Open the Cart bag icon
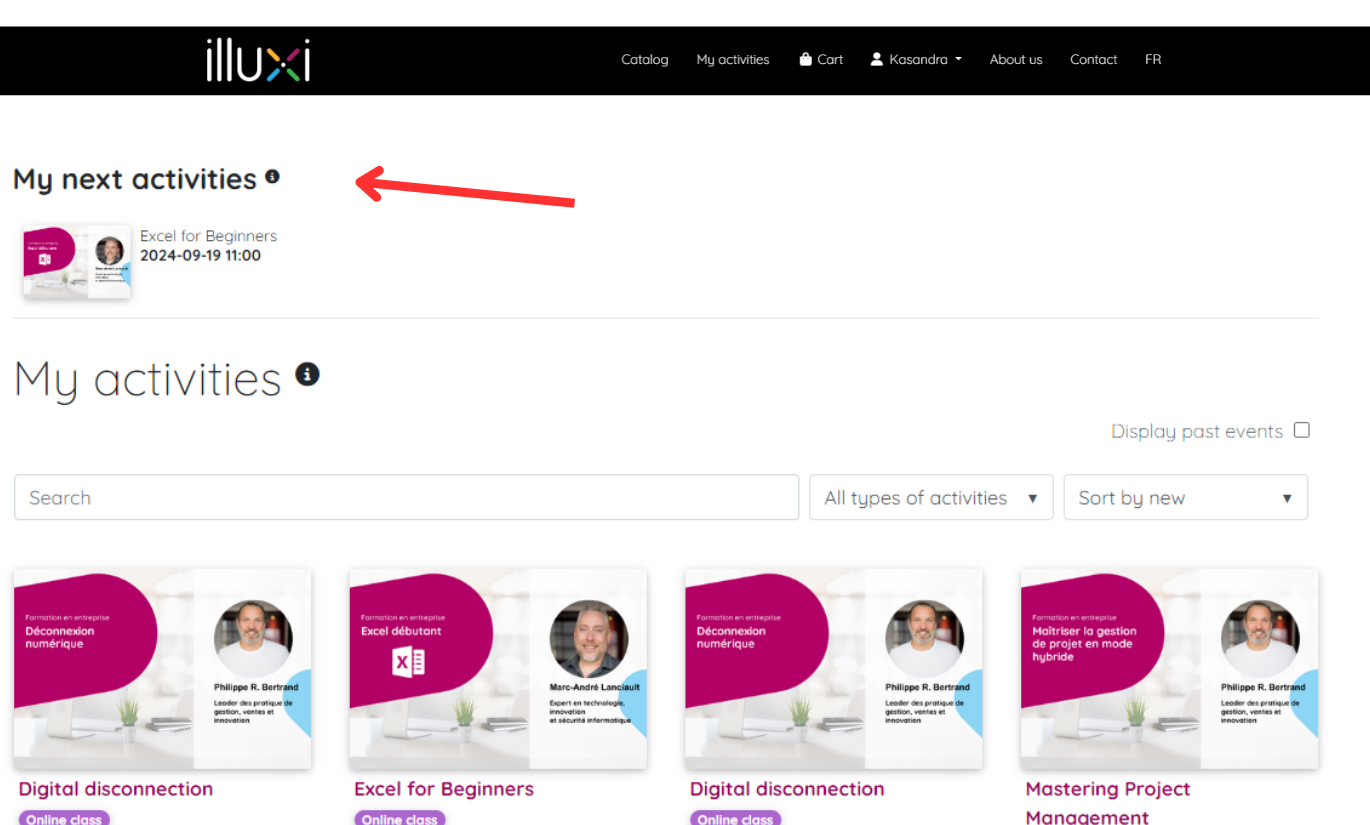Image resolution: width=1370 pixels, height=825 pixels. tap(805, 59)
